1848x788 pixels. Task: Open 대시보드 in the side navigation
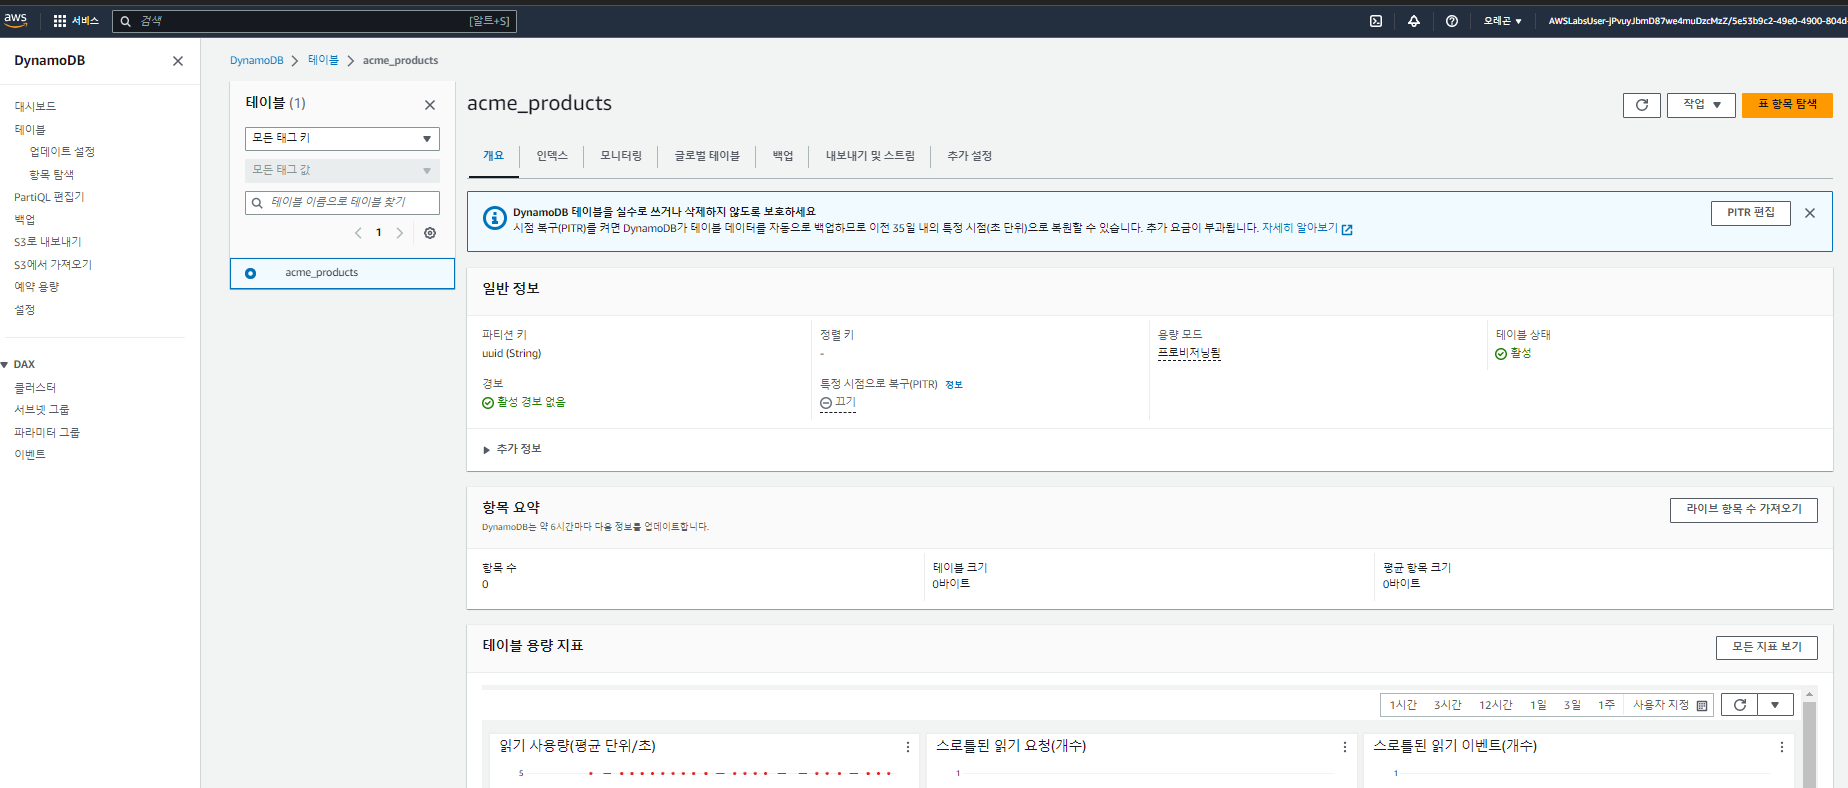[35, 107]
